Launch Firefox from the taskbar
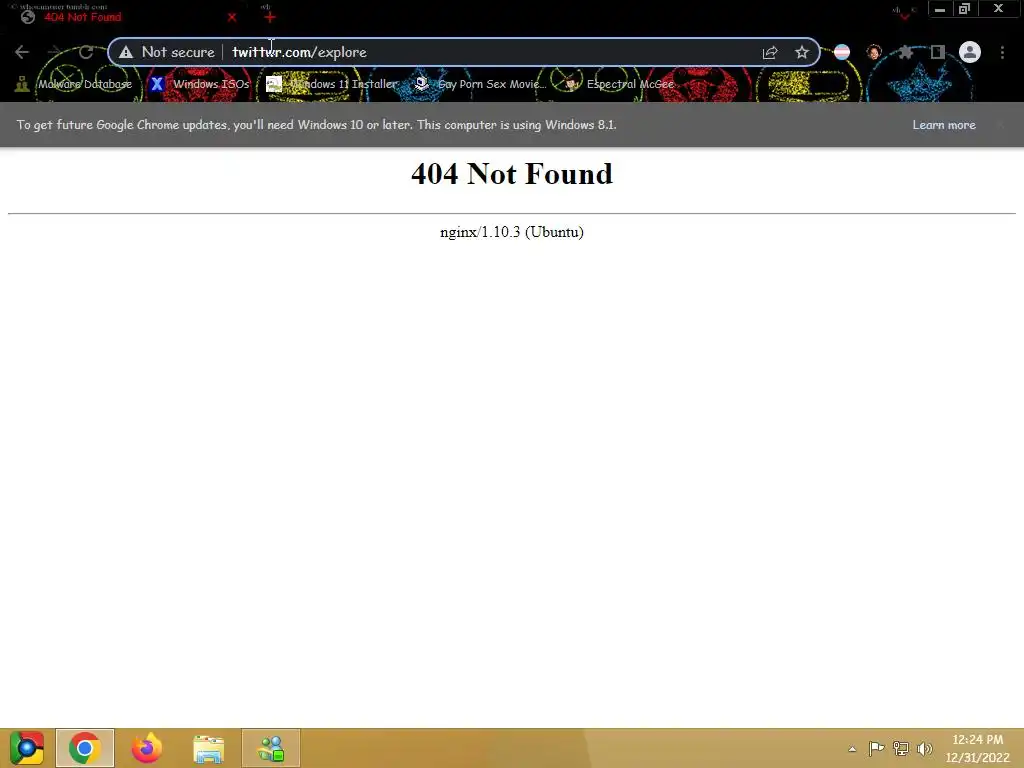 [x=146, y=748]
